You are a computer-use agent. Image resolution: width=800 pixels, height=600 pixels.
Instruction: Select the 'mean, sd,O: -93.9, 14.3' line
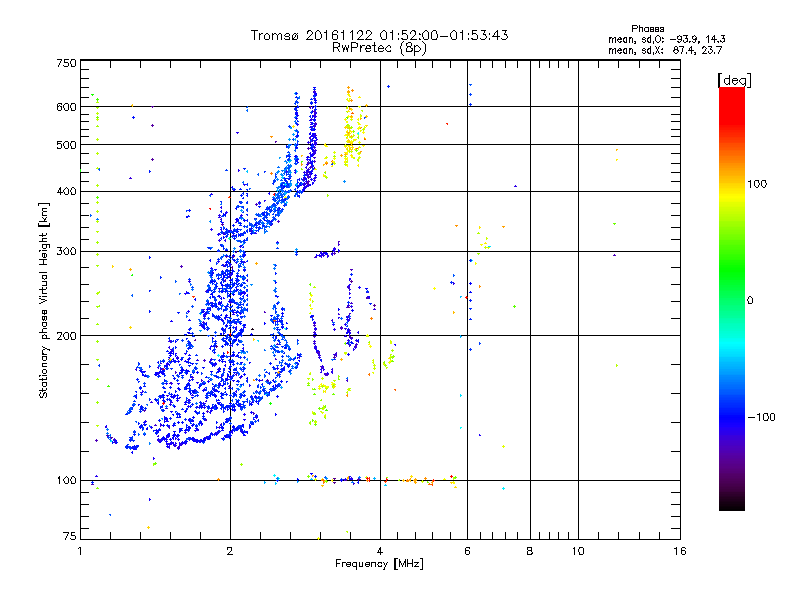[666, 39]
